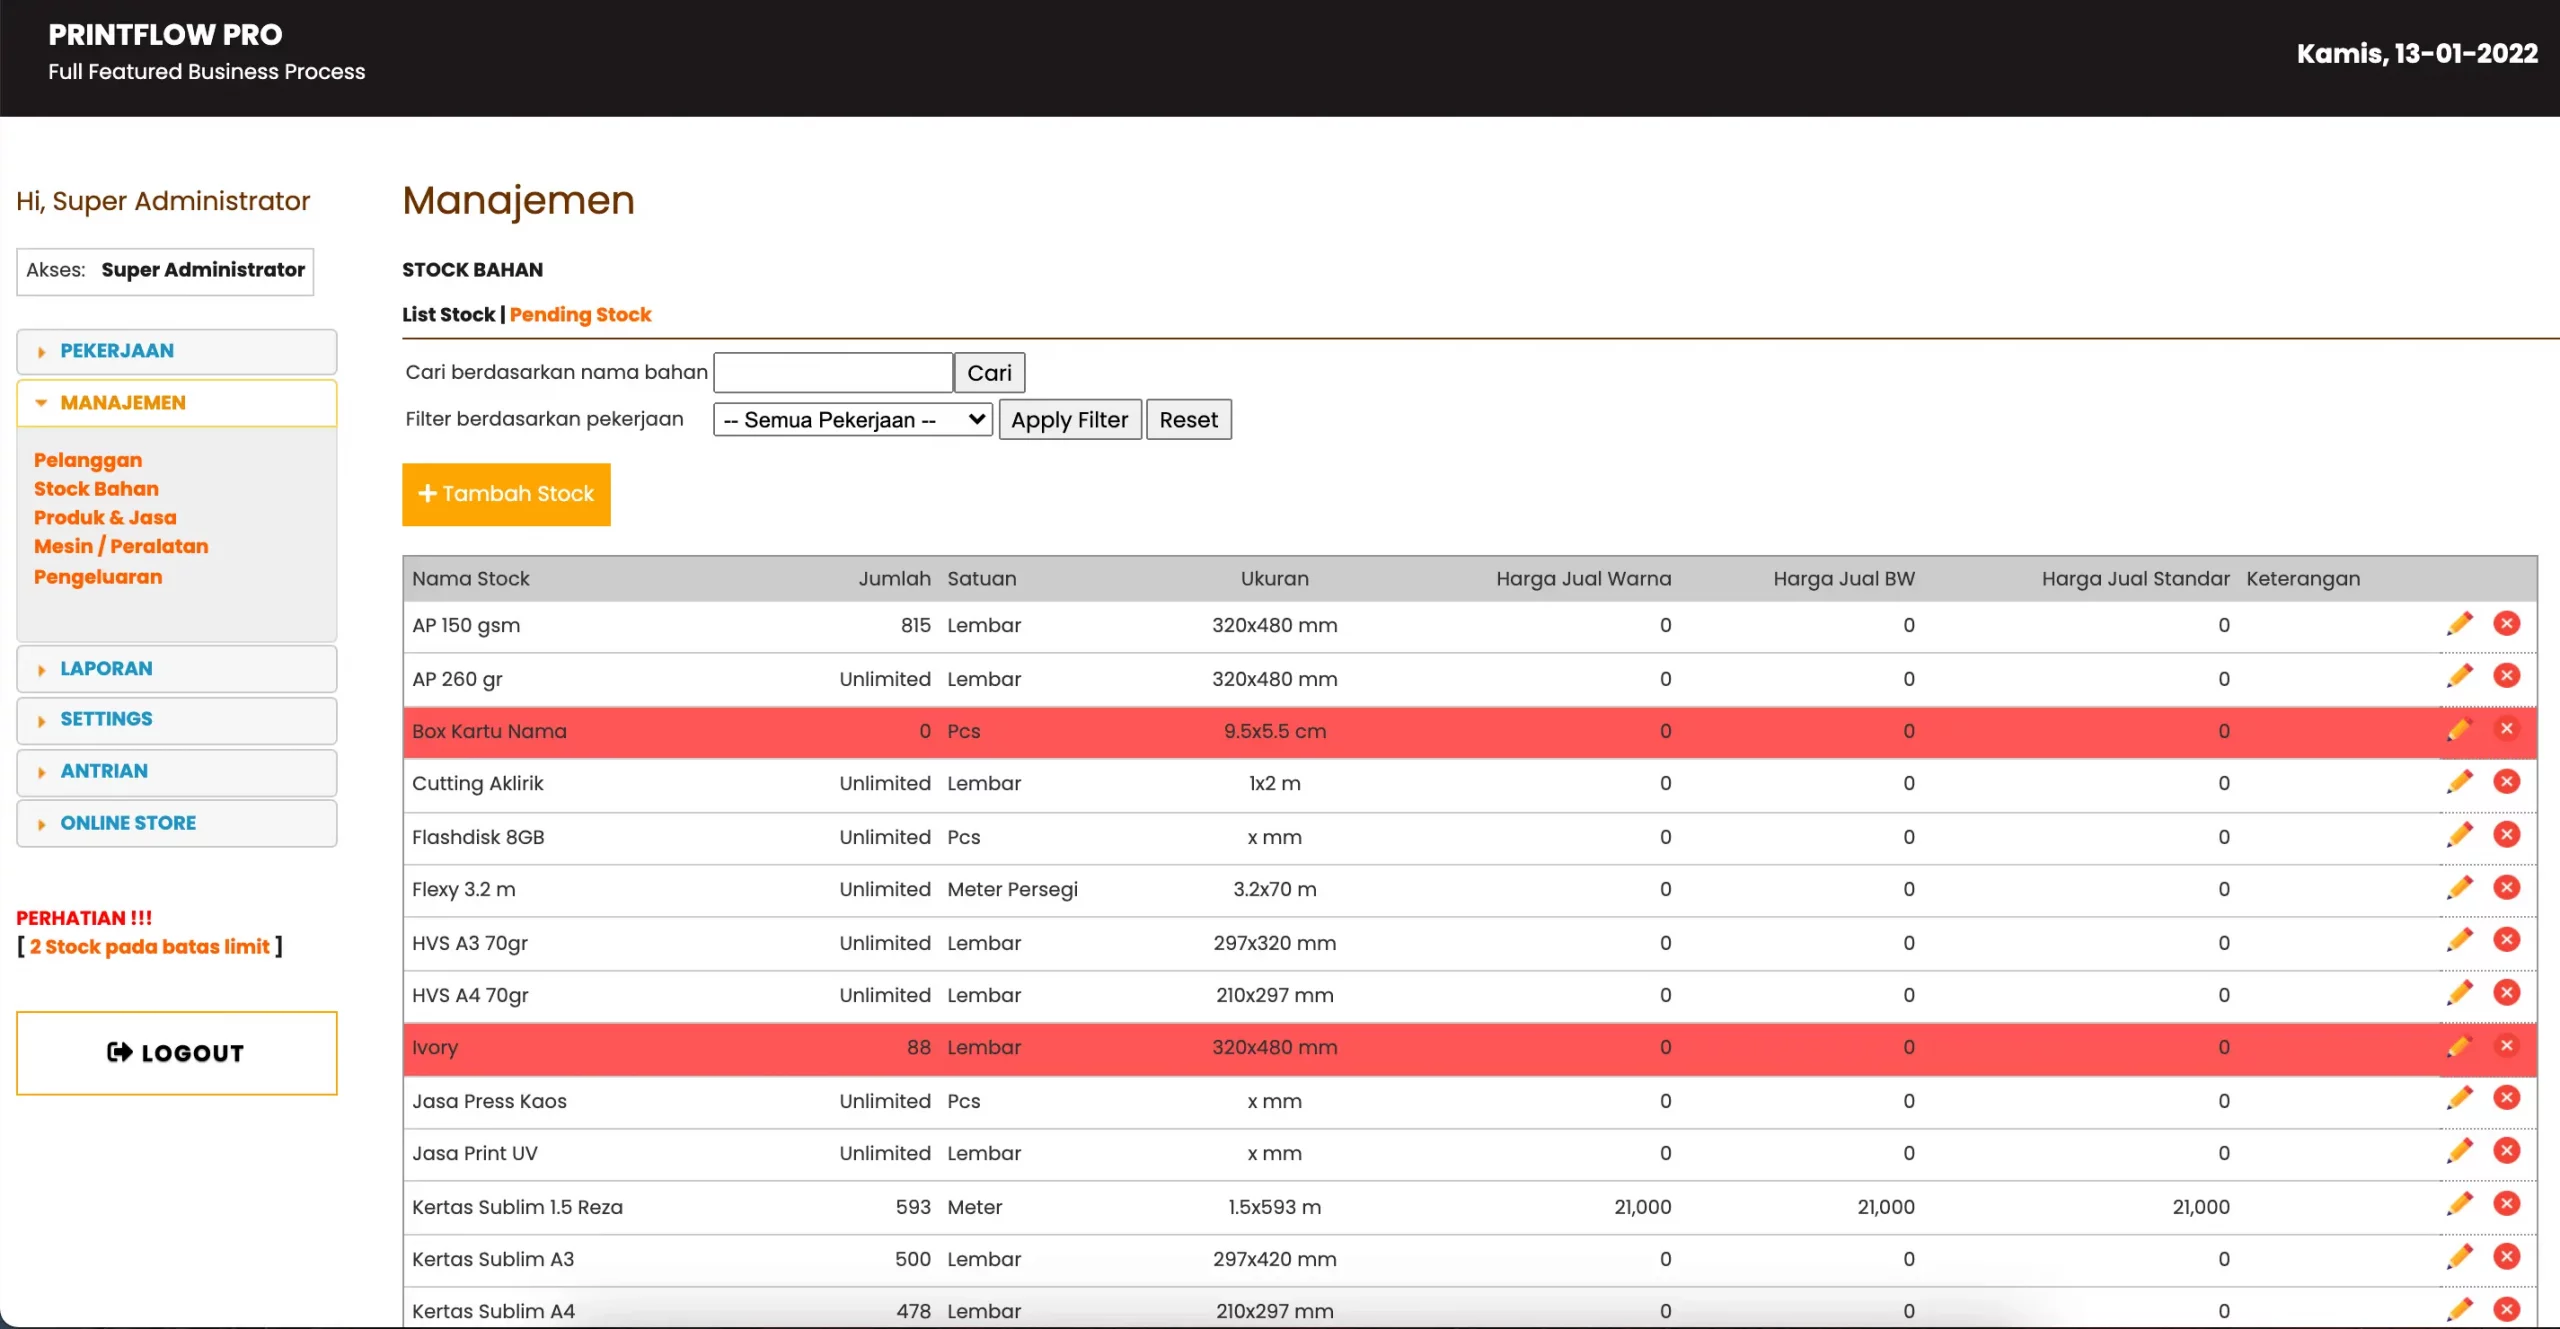
Task: Click the Harga Jual Standar column header
Action: coord(2135,579)
